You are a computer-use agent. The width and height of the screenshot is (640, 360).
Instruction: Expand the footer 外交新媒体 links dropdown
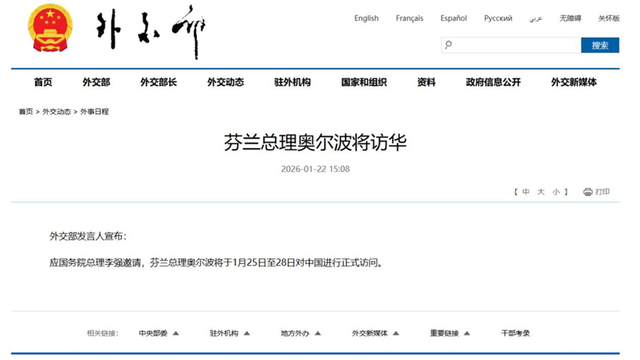376,333
